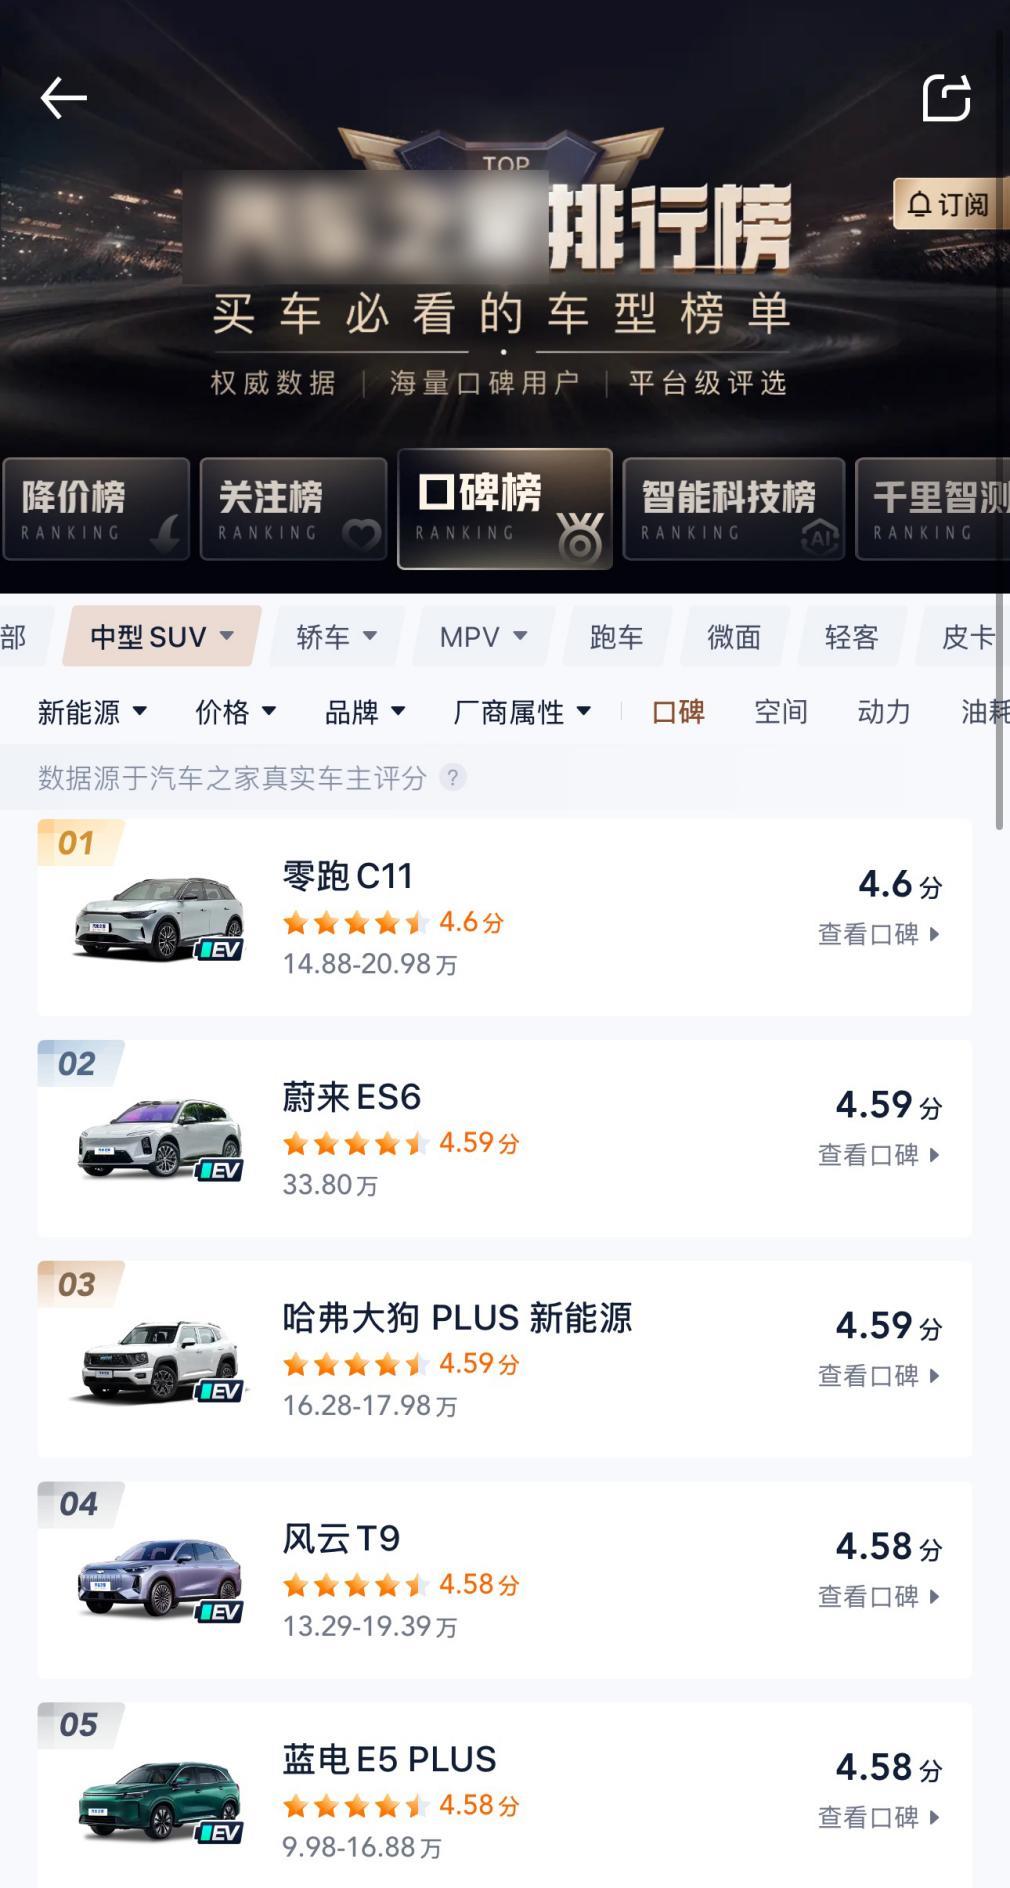Tap the share icon
Image resolution: width=1010 pixels, height=1888 pixels.
coord(946,98)
